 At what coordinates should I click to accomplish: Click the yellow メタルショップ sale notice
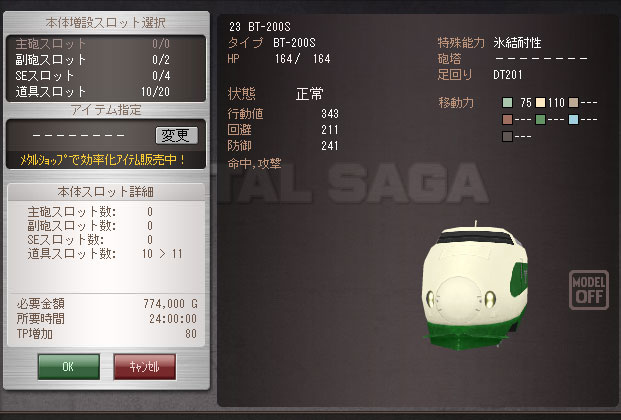point(103,160)
